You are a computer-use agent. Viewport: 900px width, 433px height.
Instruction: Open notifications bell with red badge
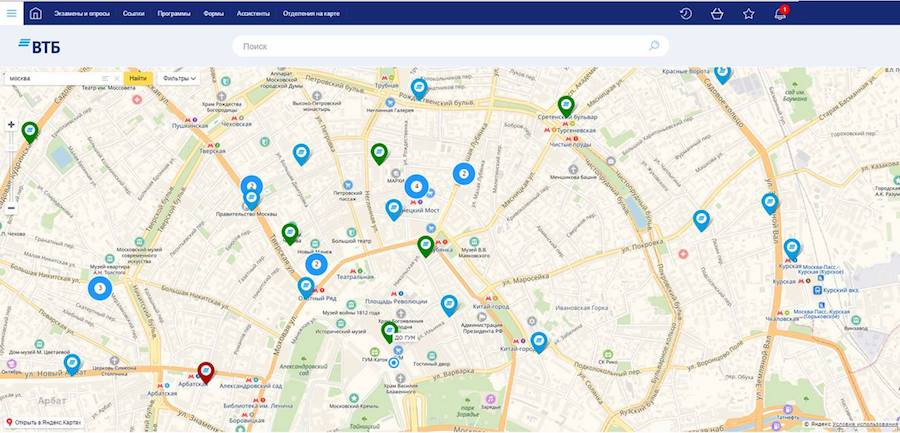pos(780,13)
